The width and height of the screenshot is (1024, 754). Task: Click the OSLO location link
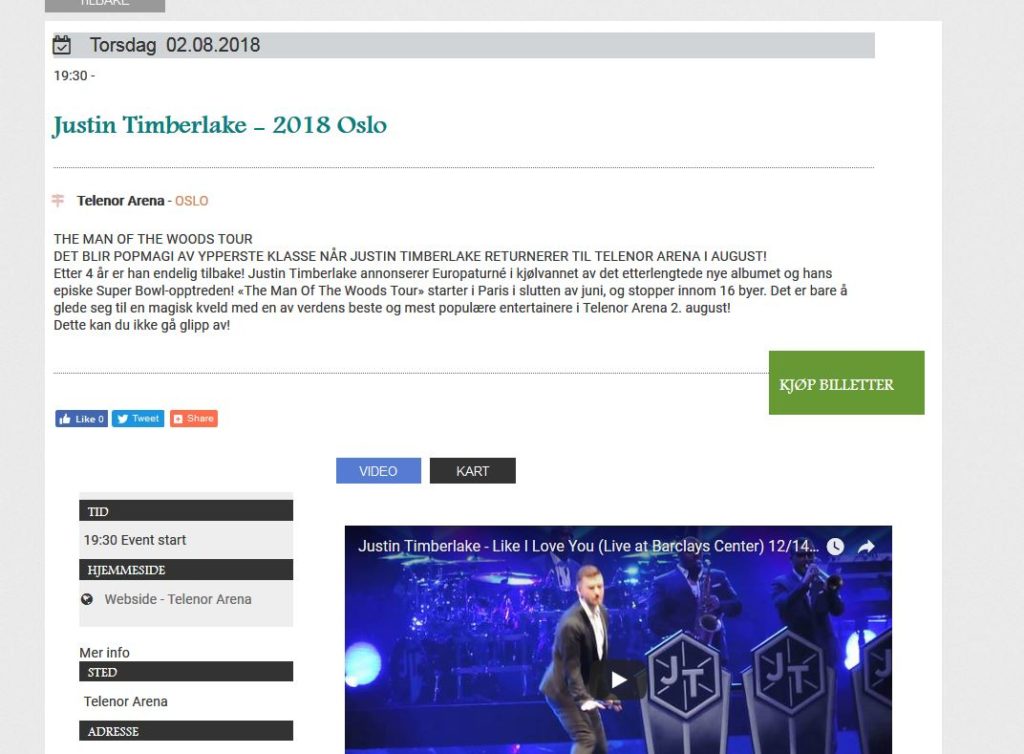[191, 201]
